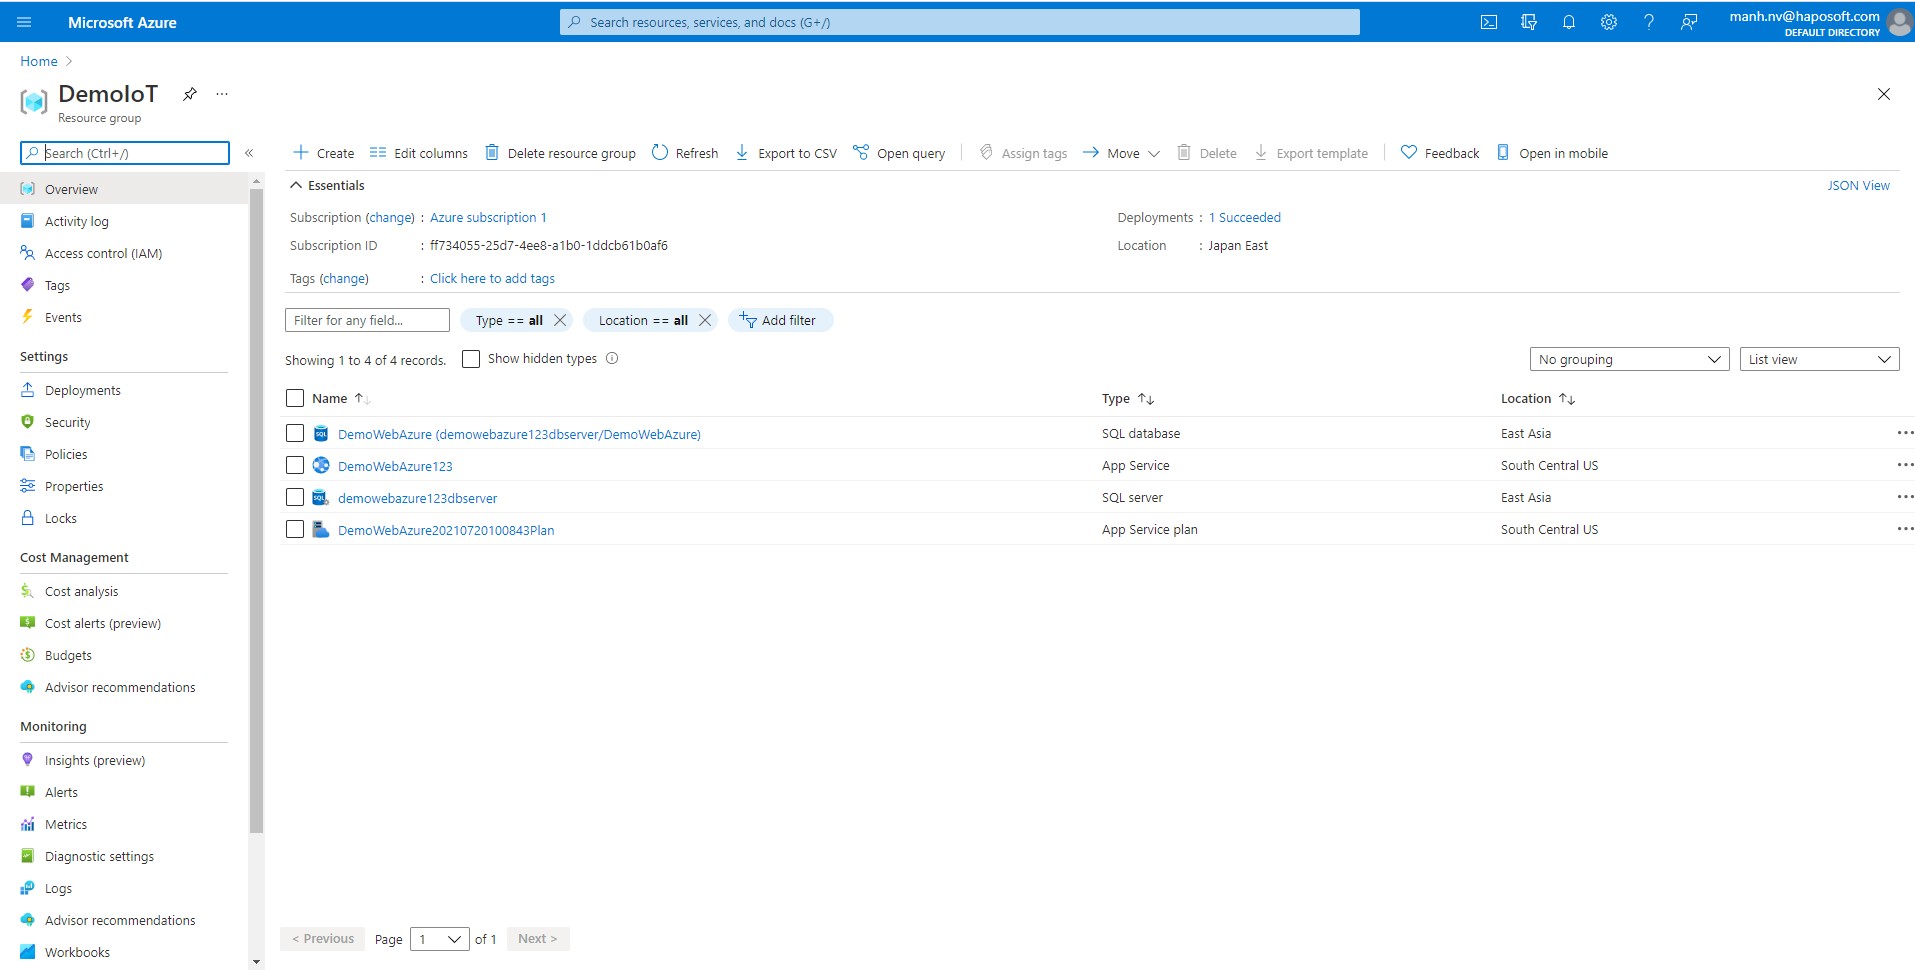Image resolution: width=1915 pixels, height=970 pixels.
Task: Open the ellipsis menu for SQL database row
Action: 1905,433
